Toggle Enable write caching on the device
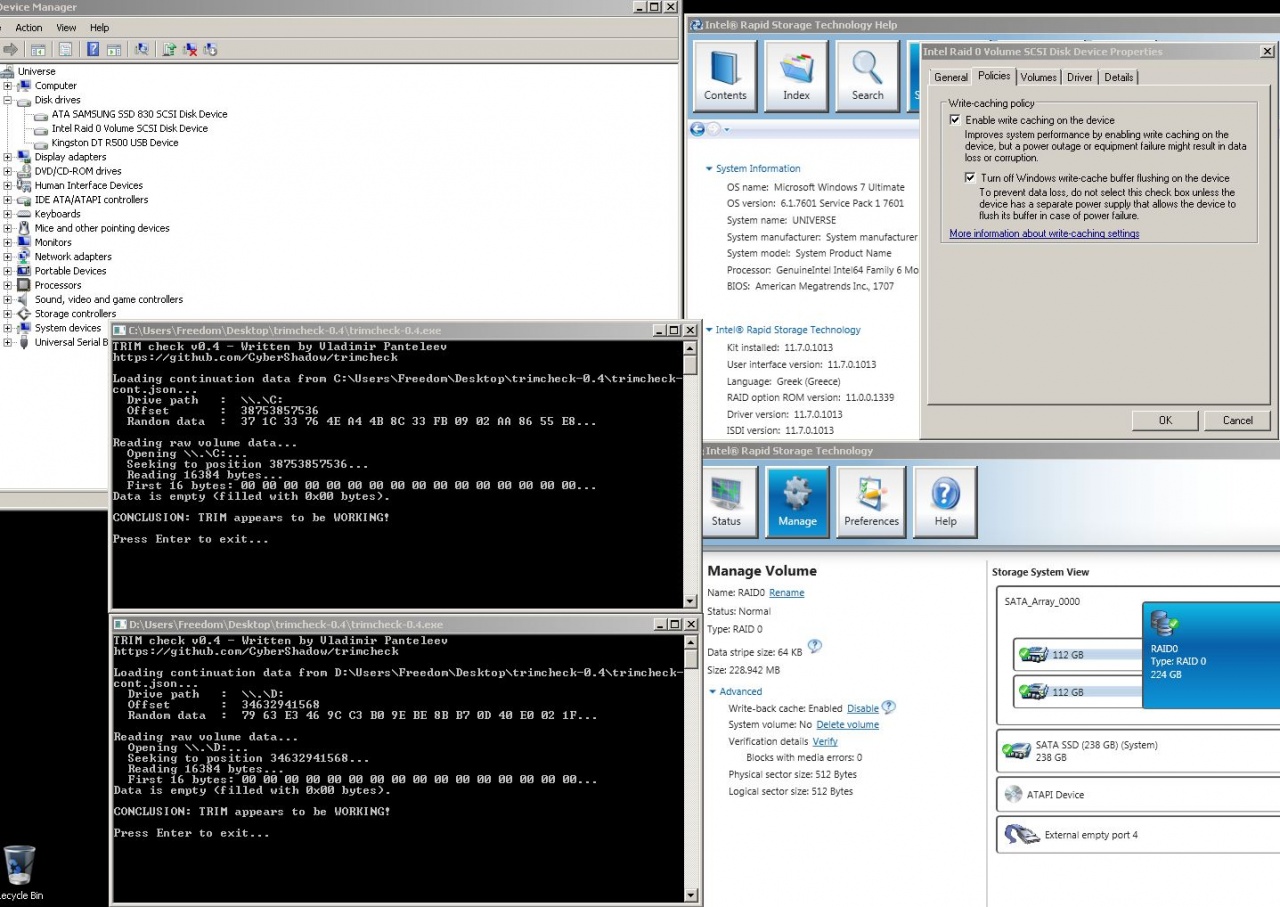The image size is (1280, 907). [955, 120]
